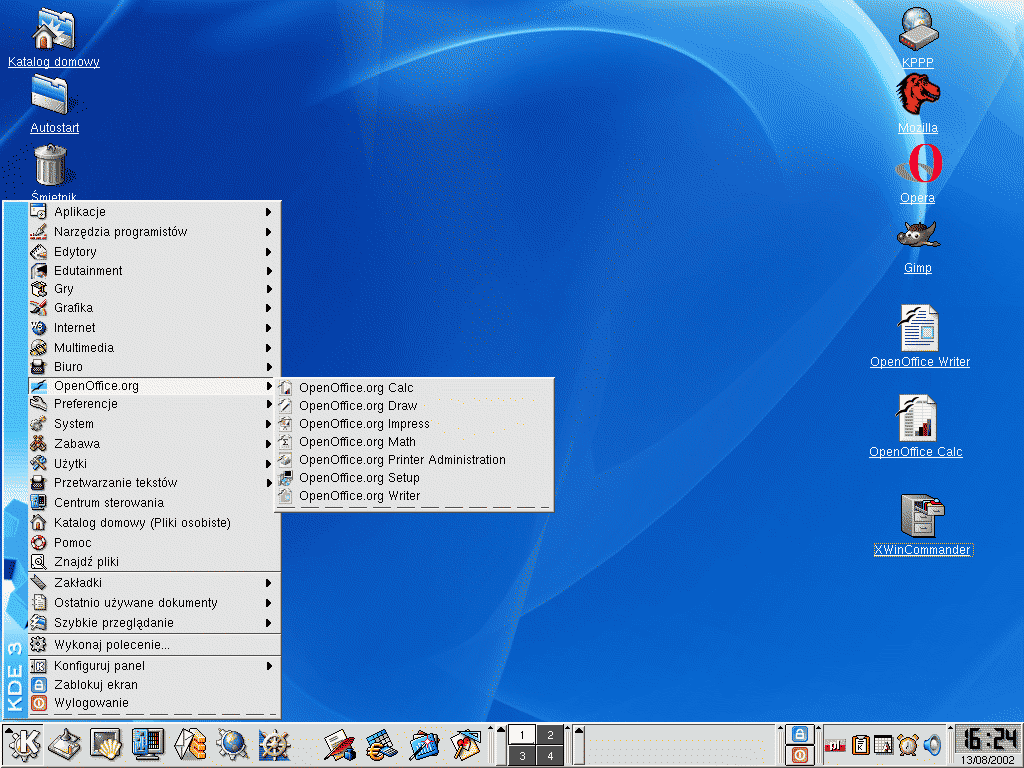The height and width of the screenshot is (768, 1024).
Task: Open the Opera desktop icon
Action: 918,173
